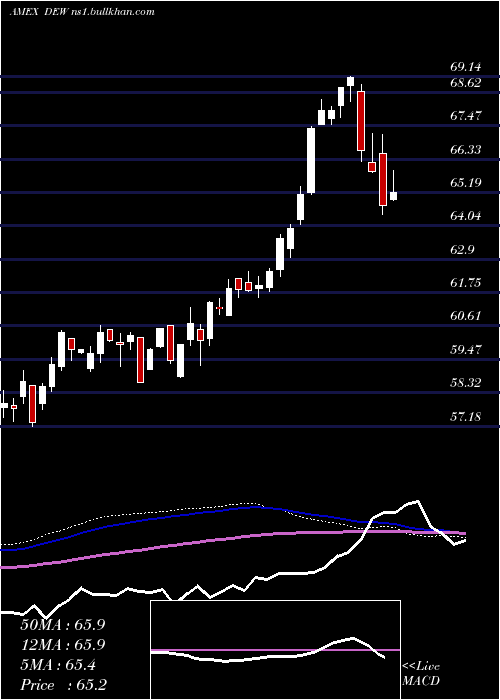The height and width of the screenshot is (700, 500).
Task: Click the 69.14 price level label
Action: 466,67
